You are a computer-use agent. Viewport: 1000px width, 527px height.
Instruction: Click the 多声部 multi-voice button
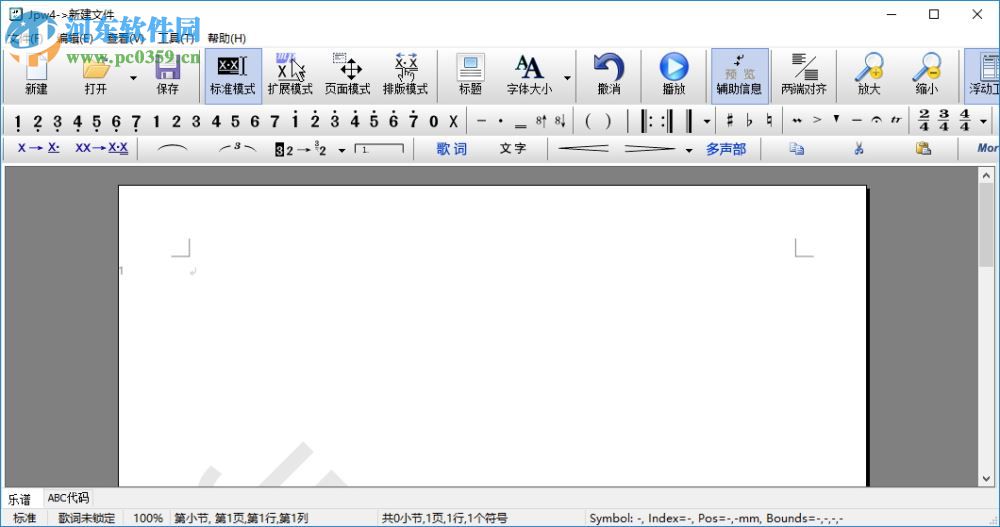point(726,149)
